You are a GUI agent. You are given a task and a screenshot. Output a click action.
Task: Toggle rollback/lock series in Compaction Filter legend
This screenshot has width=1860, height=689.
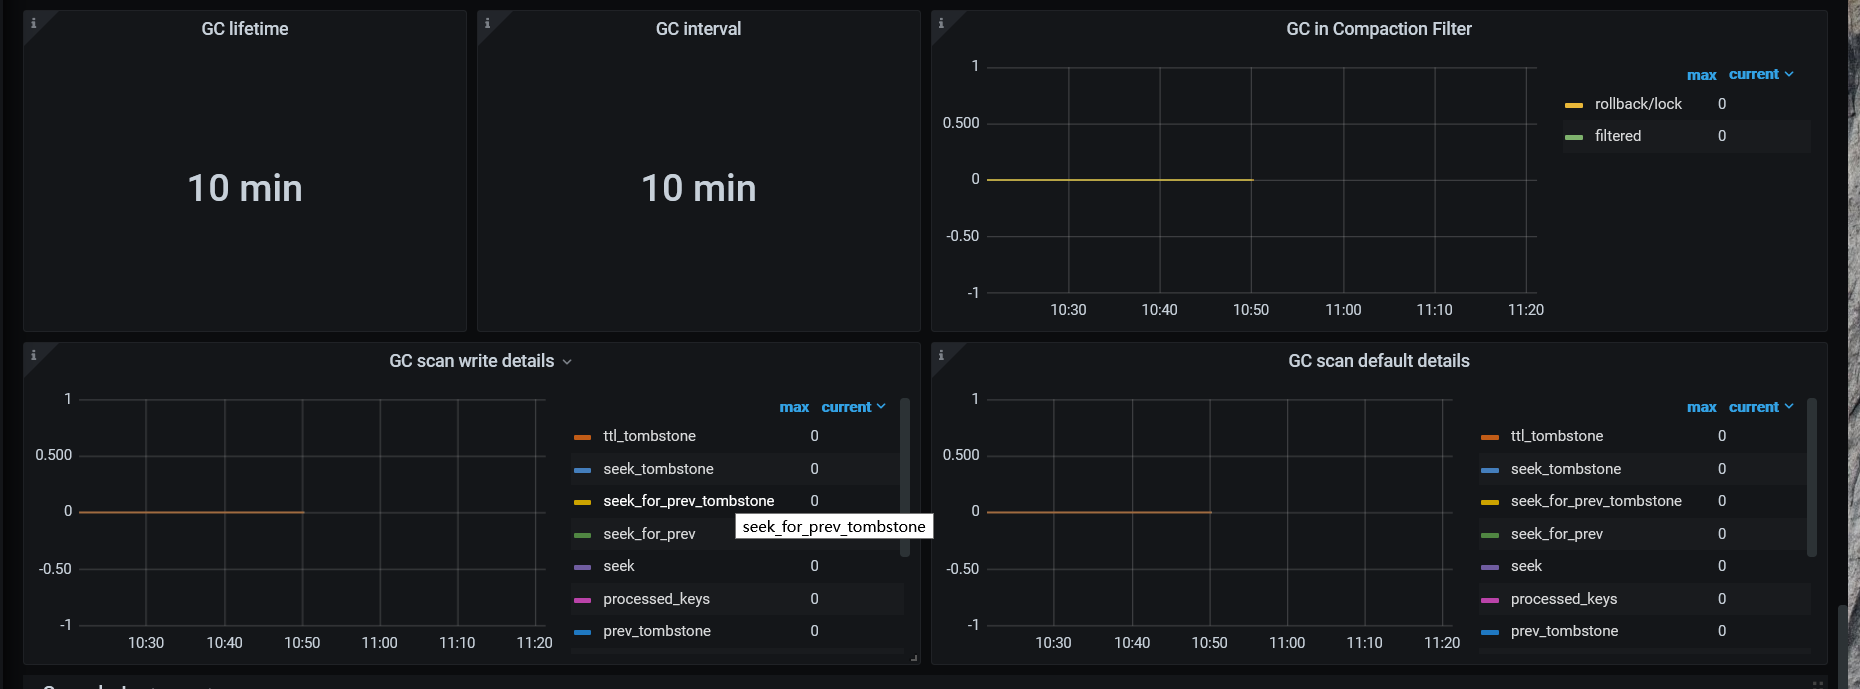(x=1637, y=104)
